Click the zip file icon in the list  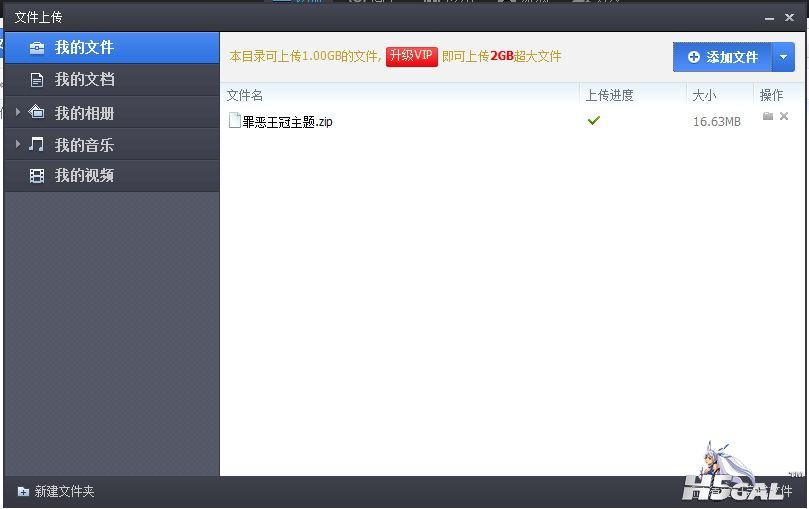click(x=235, y=121)
